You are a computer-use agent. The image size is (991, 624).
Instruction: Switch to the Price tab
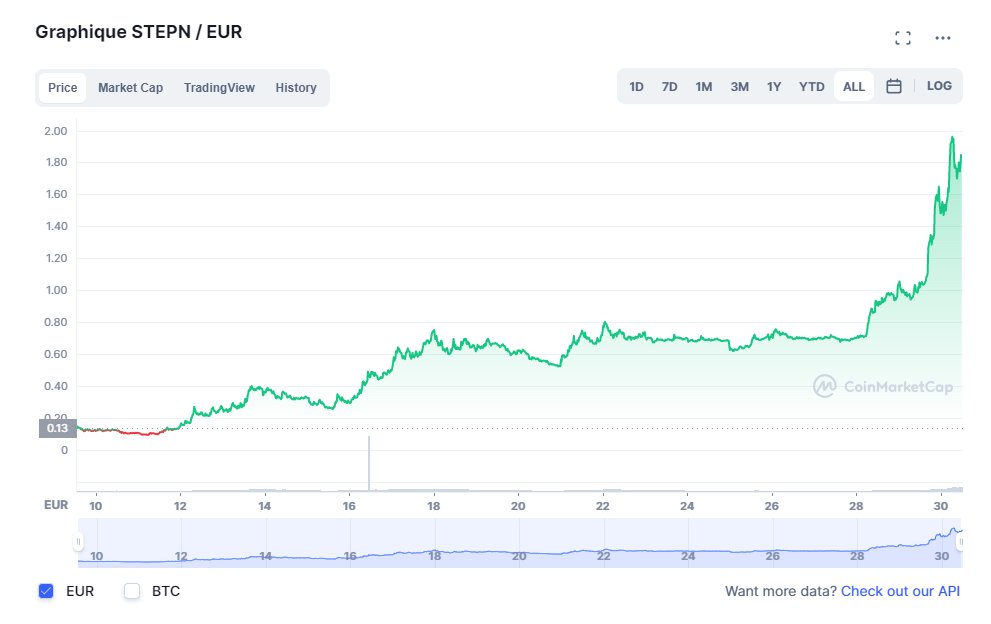coord(63,87)
